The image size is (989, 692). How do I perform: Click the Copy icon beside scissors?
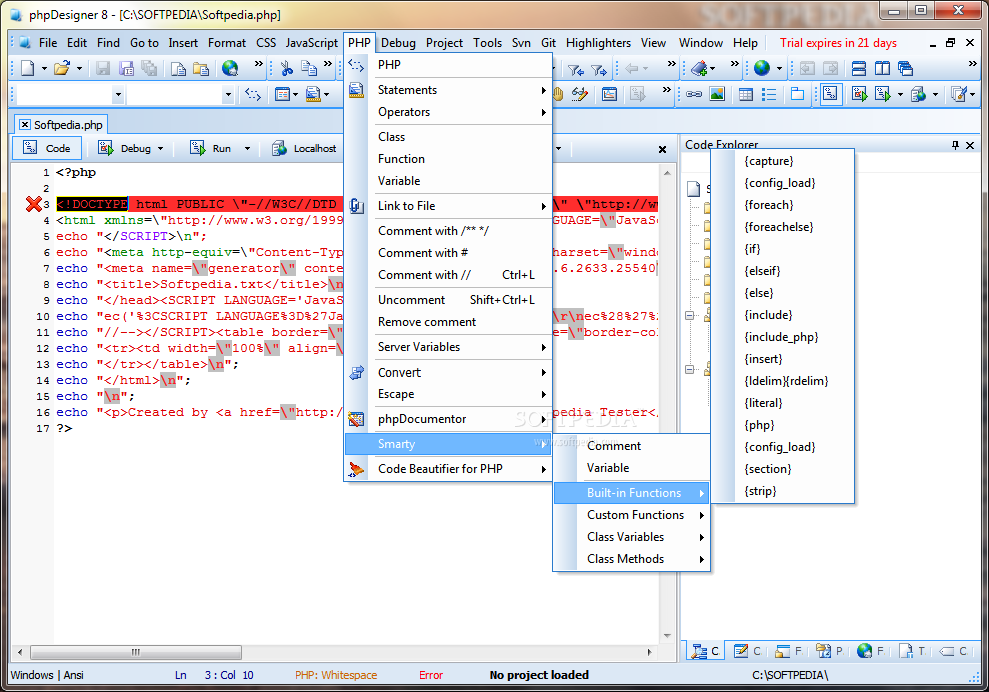point(308,68)
